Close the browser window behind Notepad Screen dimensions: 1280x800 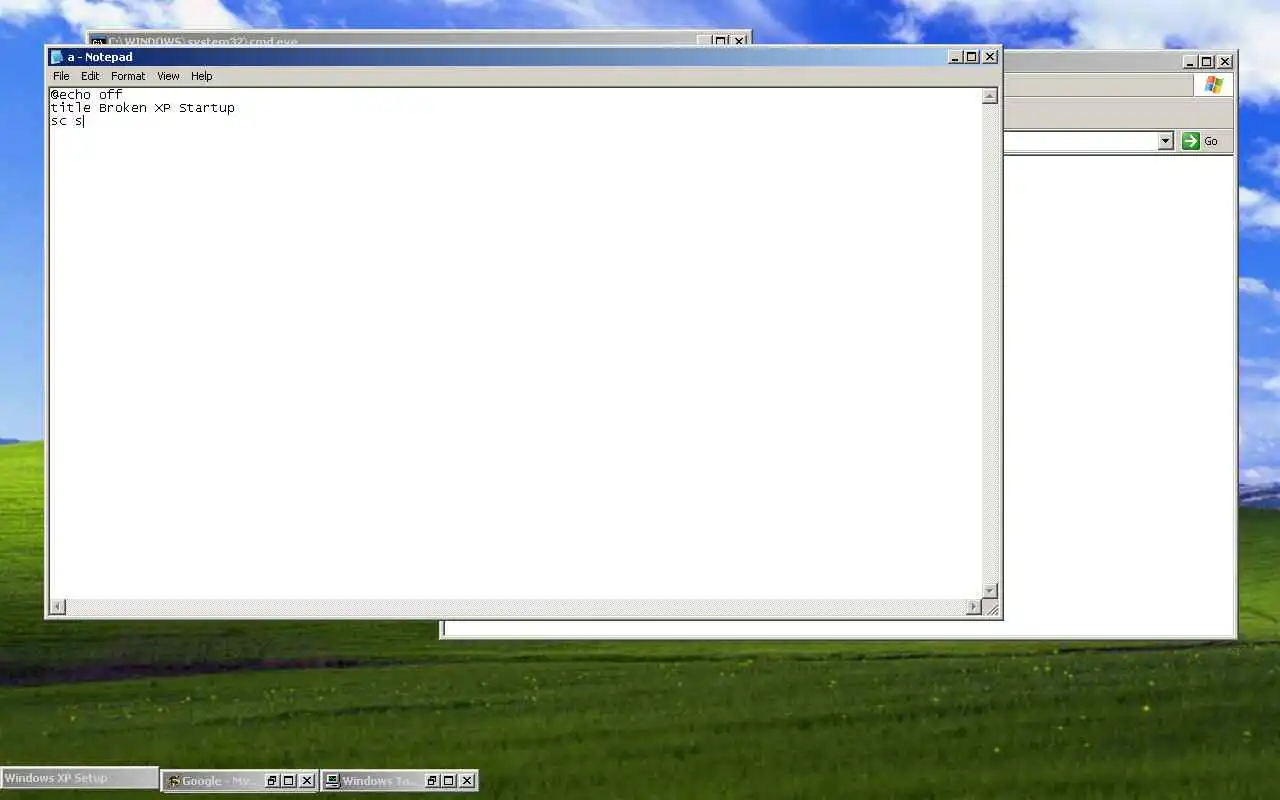(x=1225, y=62)
